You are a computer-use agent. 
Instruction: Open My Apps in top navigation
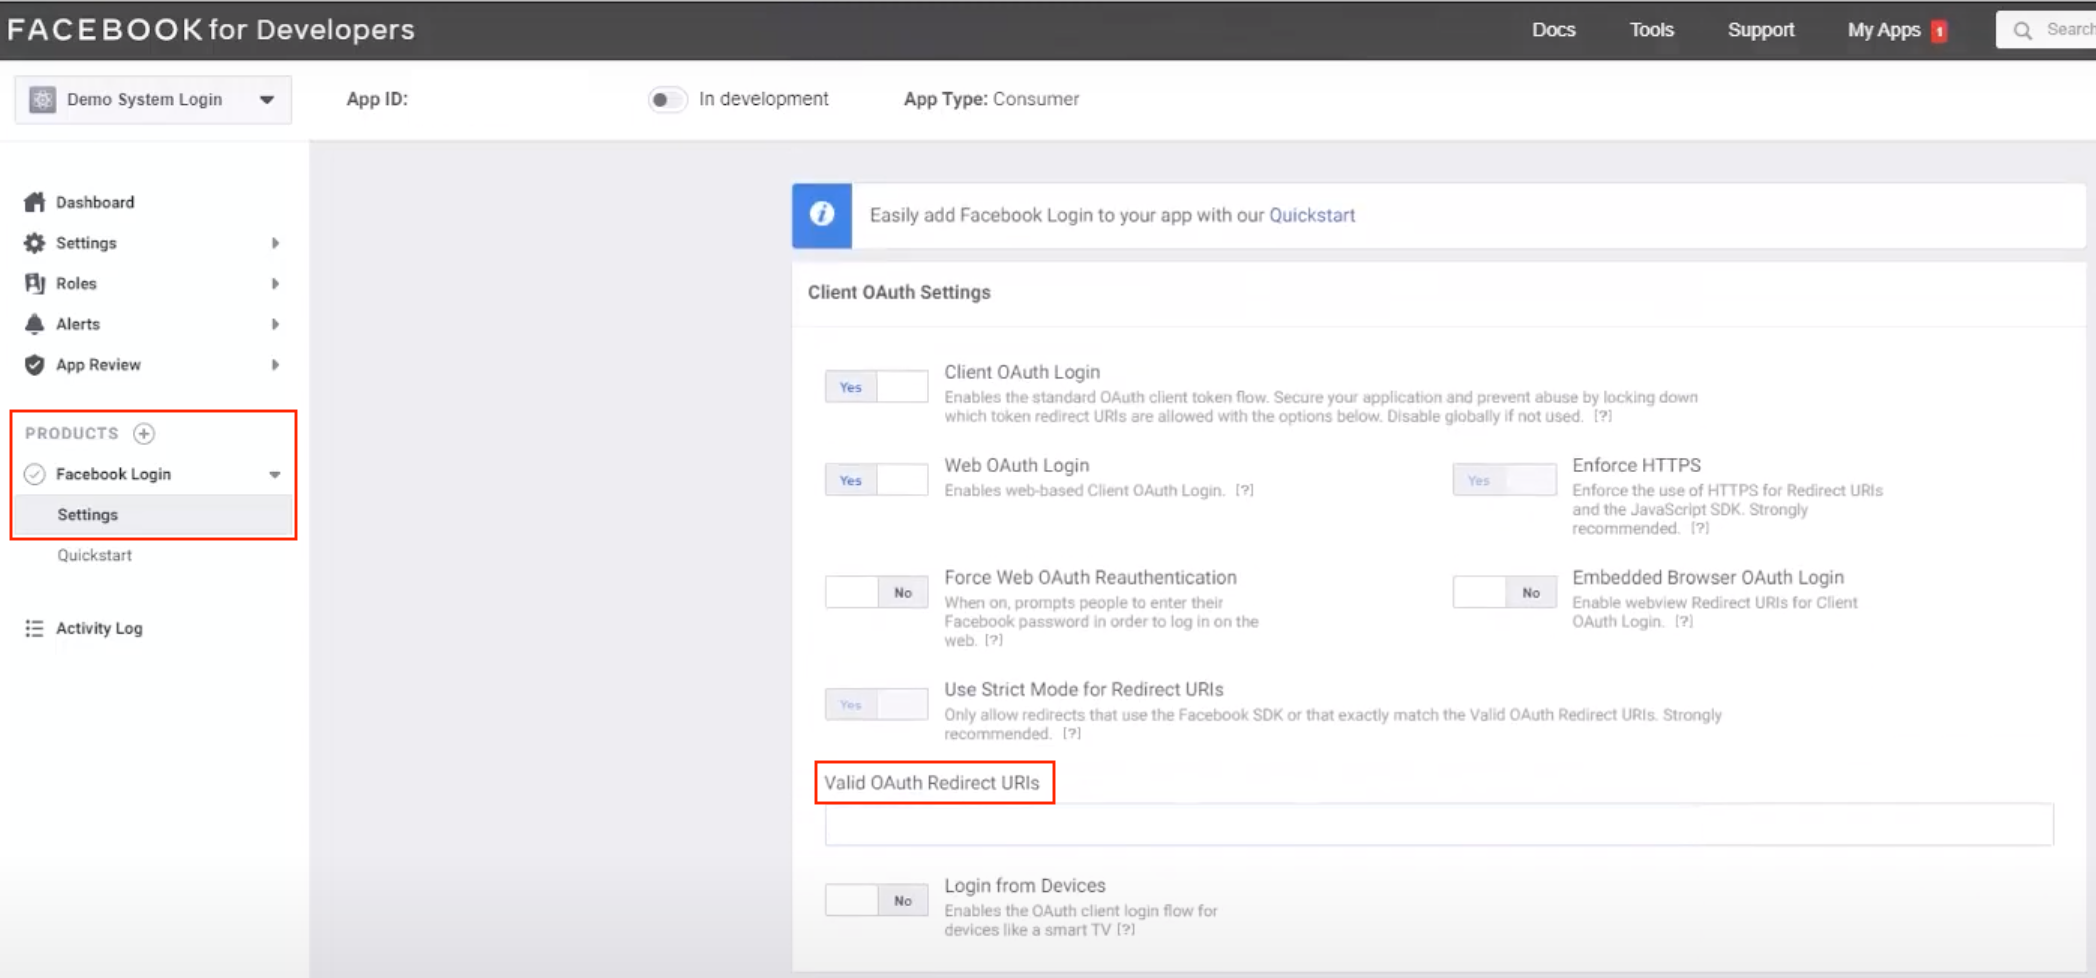[1883, 30]
